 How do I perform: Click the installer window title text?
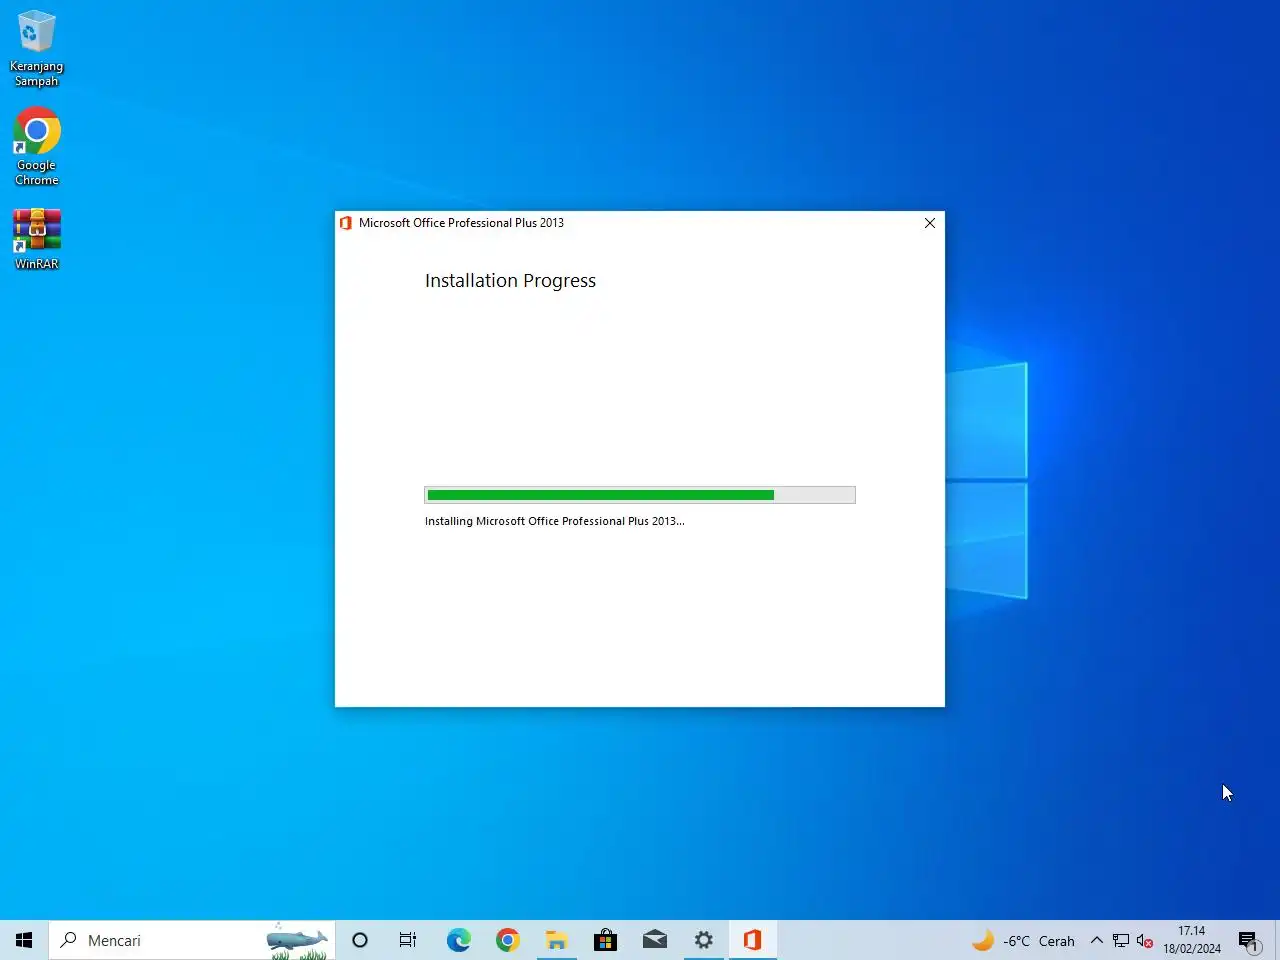pos(461,223)
